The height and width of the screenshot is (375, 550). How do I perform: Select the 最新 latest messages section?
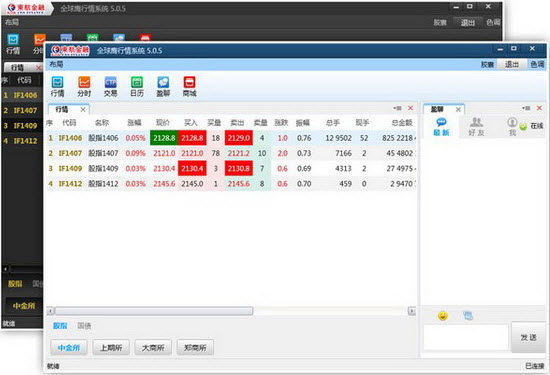point(441,127)
